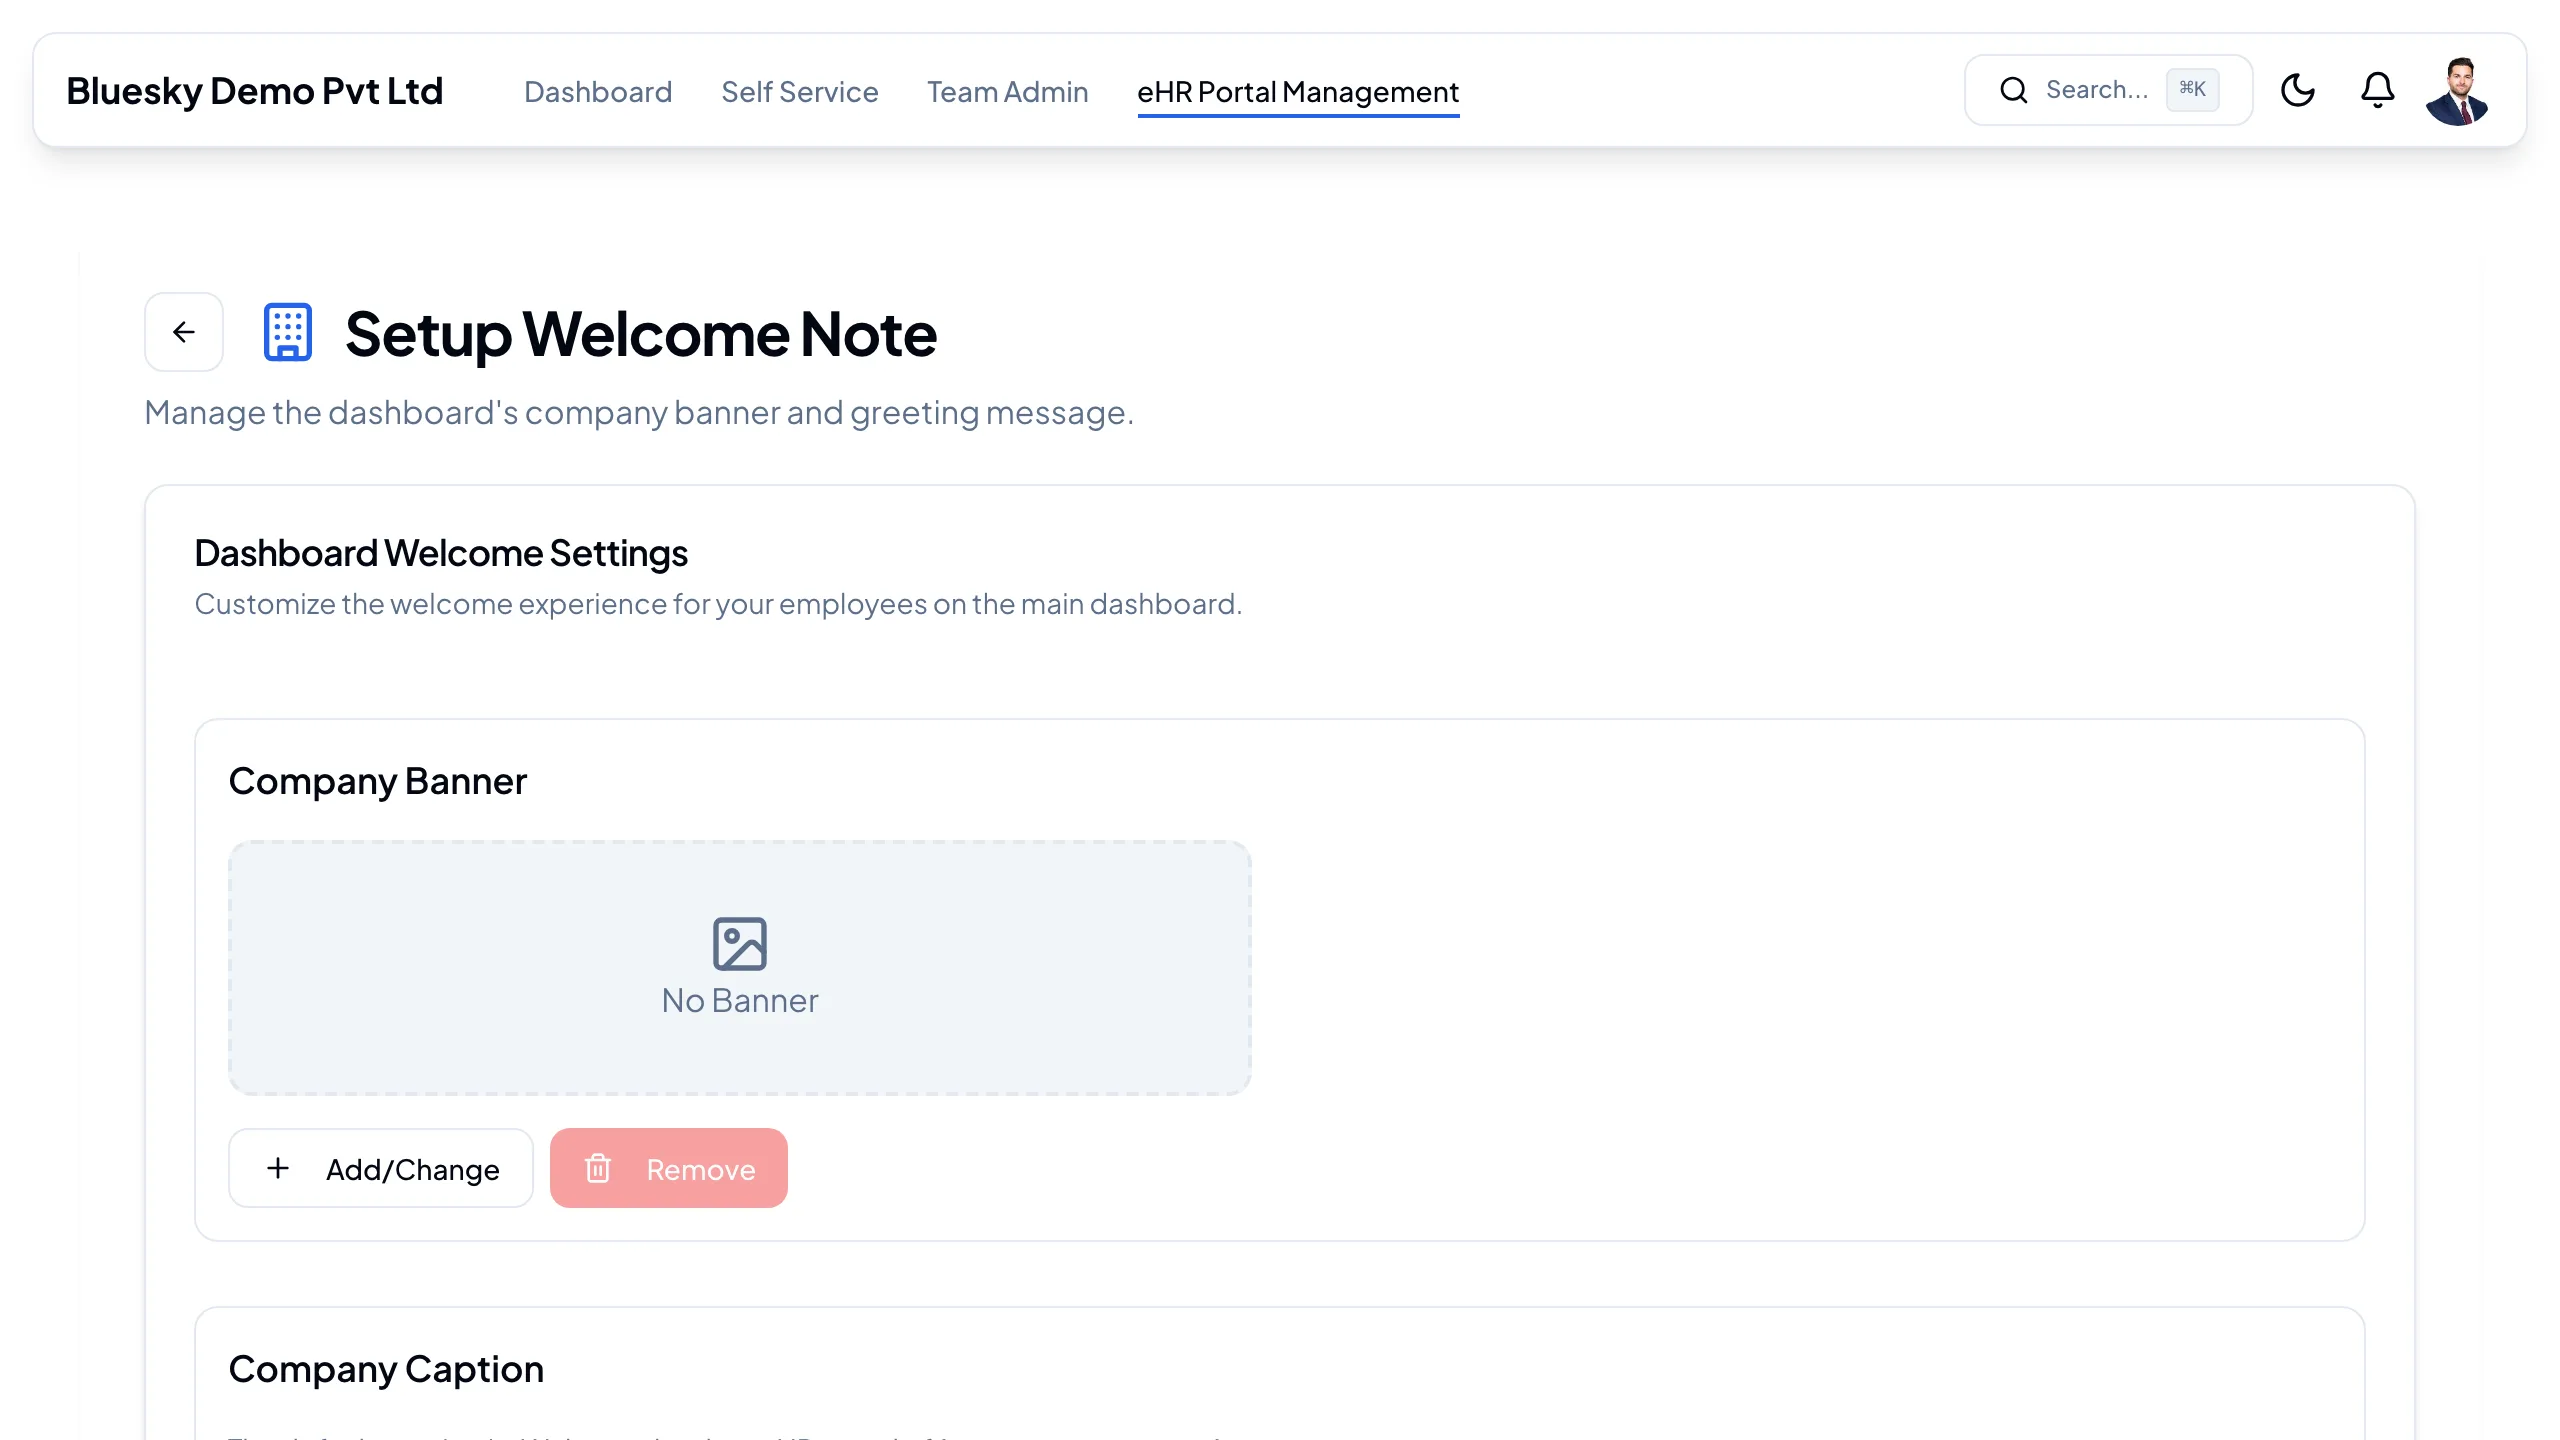The width and height of the screenshot is (2560, 1440).
Task: Switch to the Self Service tab
Action: point(800,92)
